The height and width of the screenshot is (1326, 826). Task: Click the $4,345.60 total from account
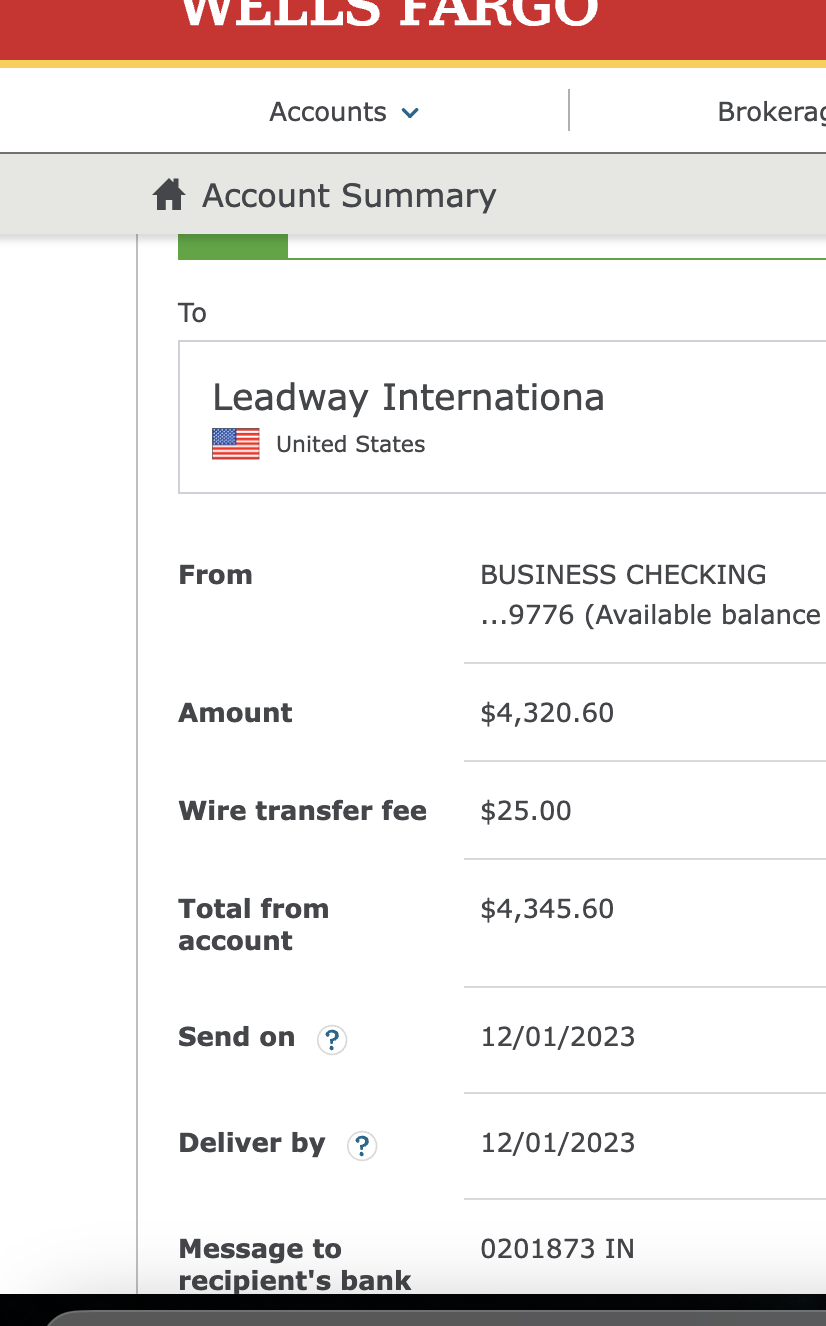pyautogui.click(x=547, y=909)
